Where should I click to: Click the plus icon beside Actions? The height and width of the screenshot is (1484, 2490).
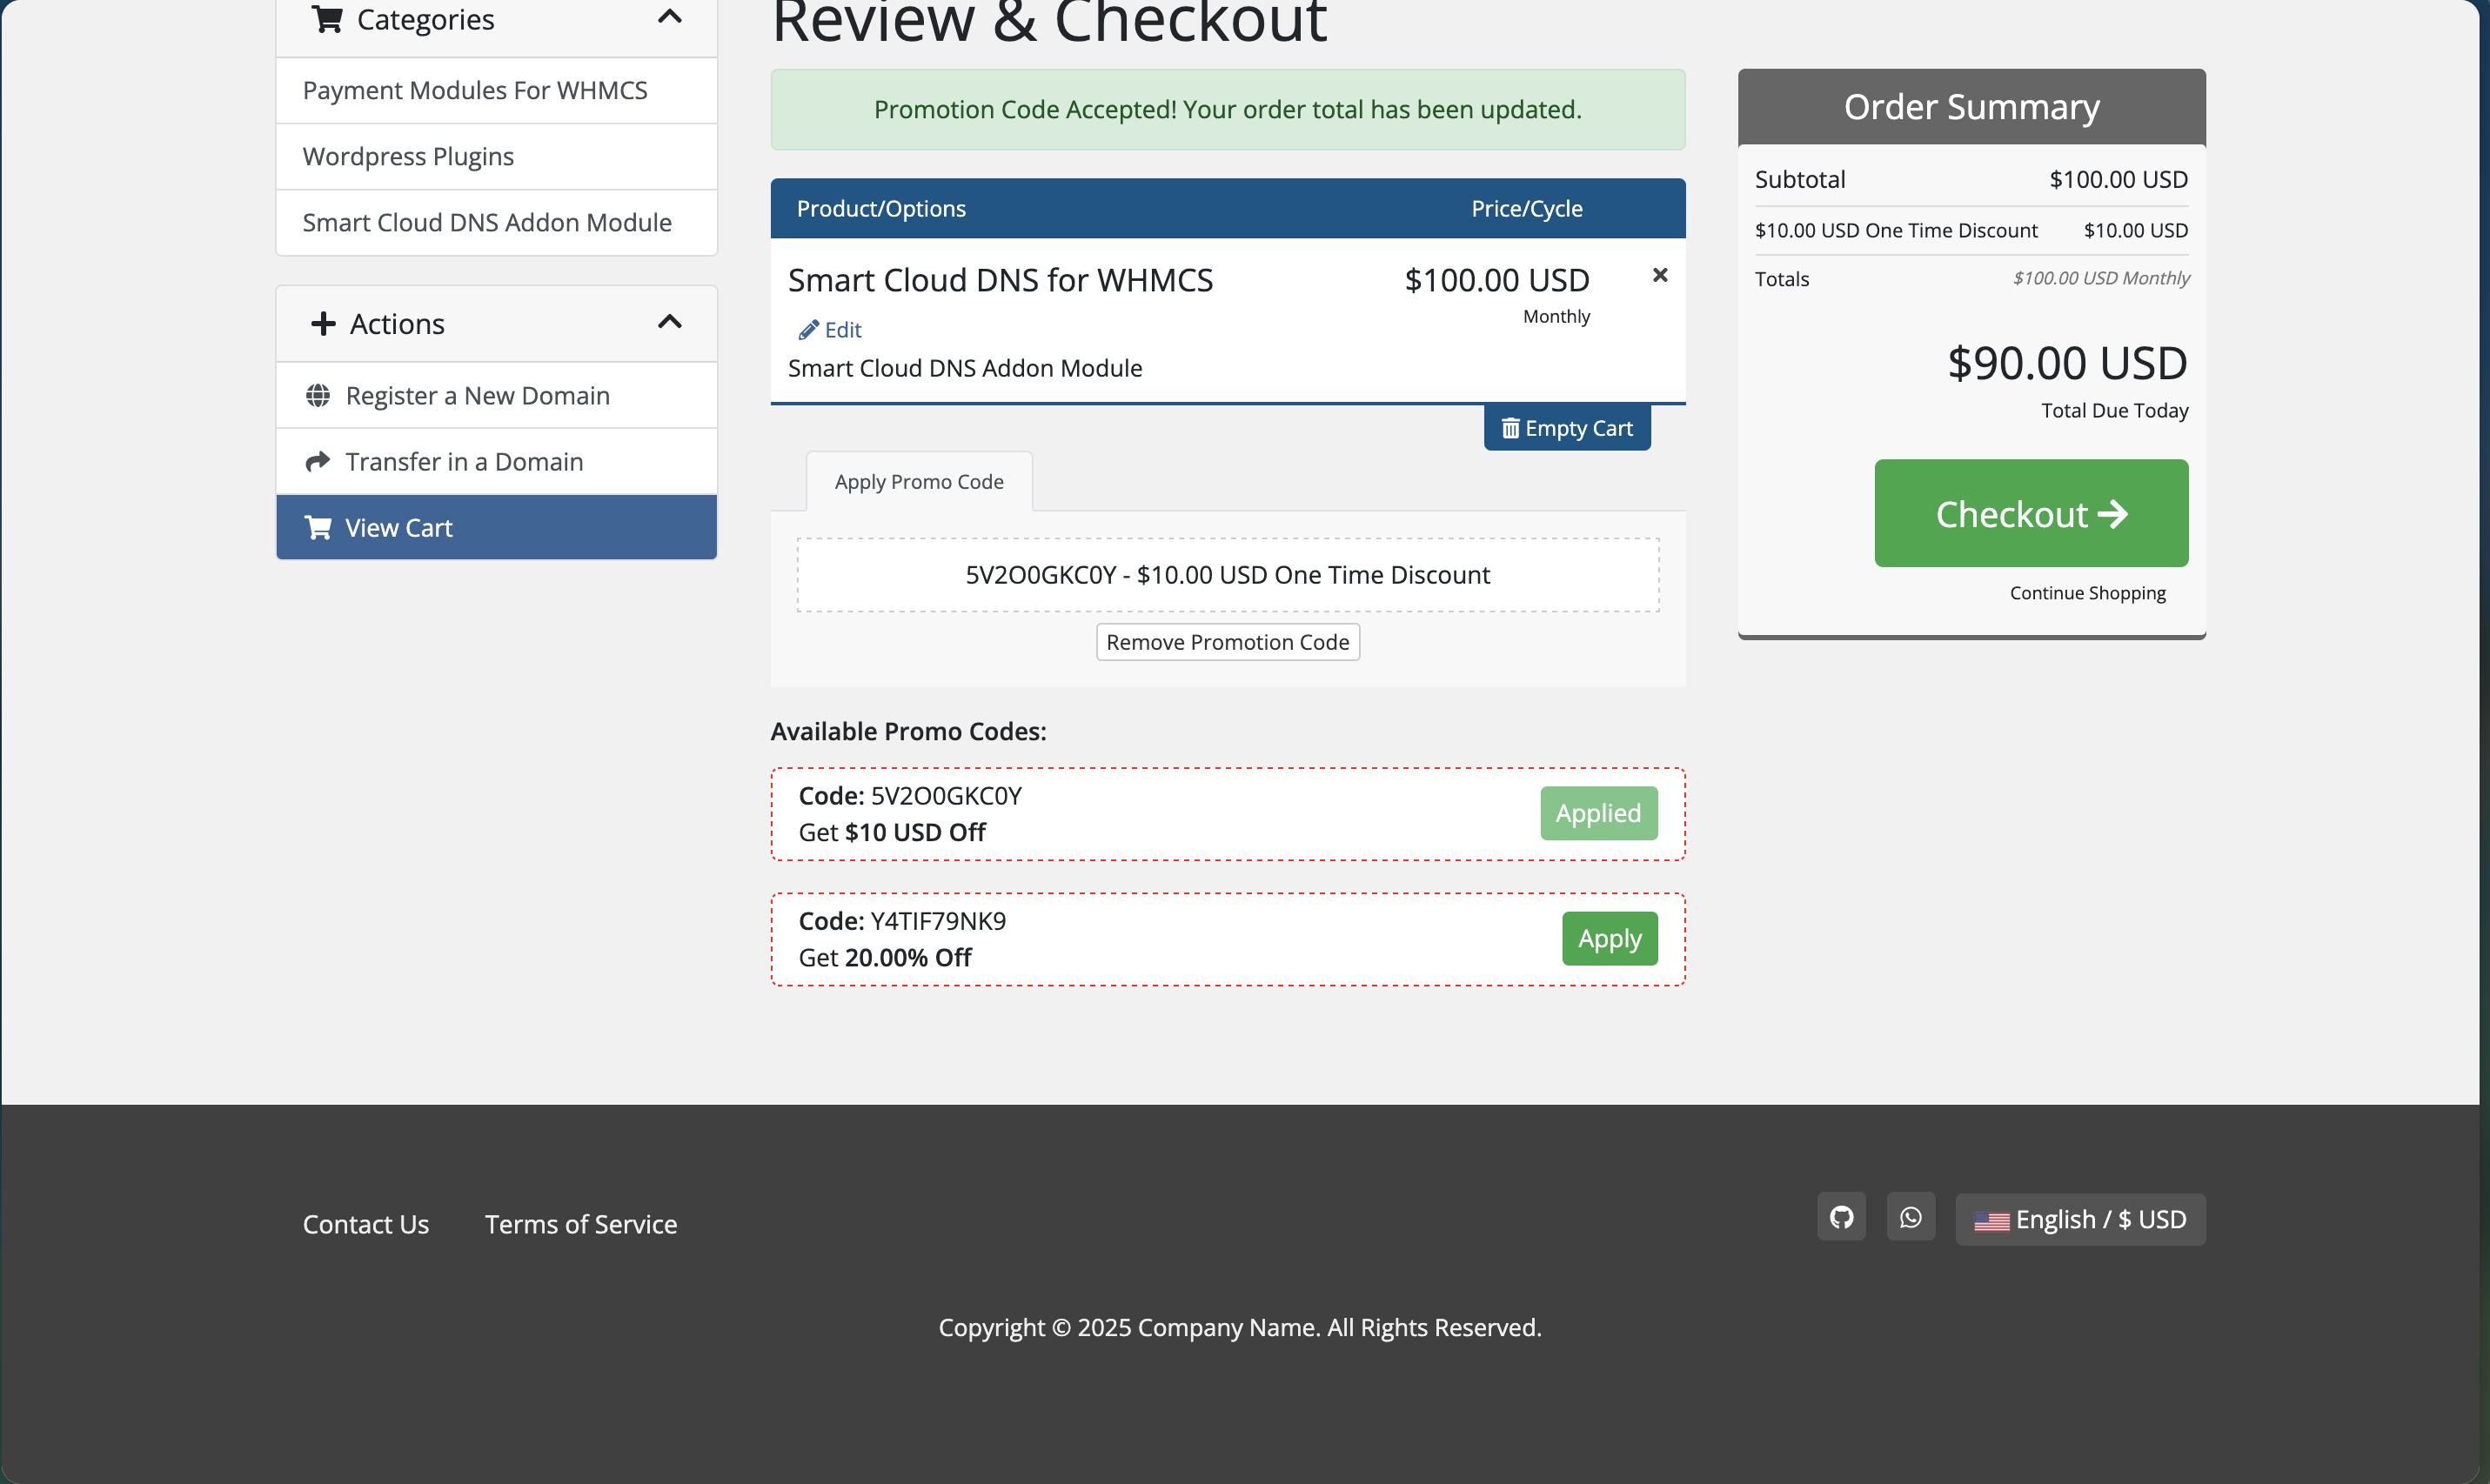[322, 324]
